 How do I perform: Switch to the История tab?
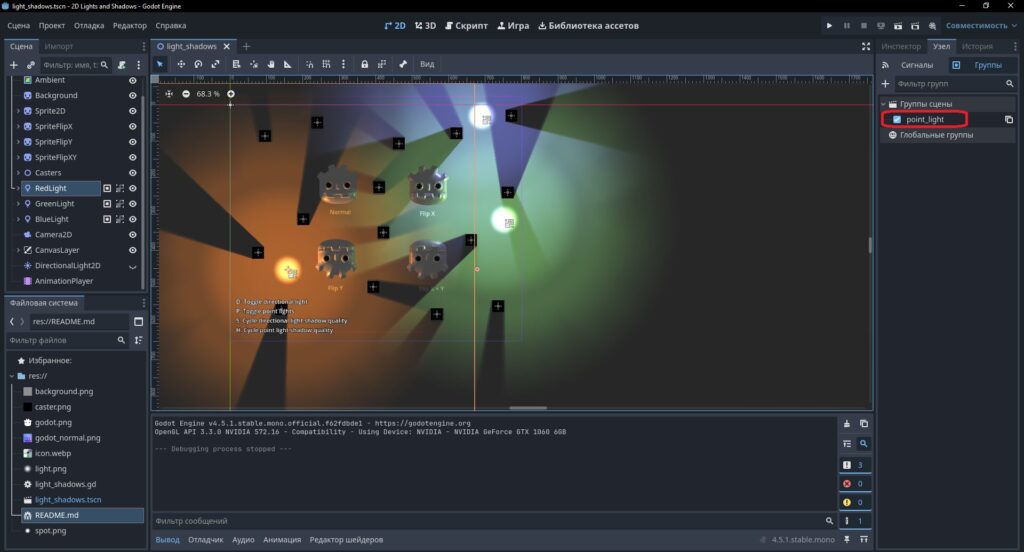pos(977,46)
